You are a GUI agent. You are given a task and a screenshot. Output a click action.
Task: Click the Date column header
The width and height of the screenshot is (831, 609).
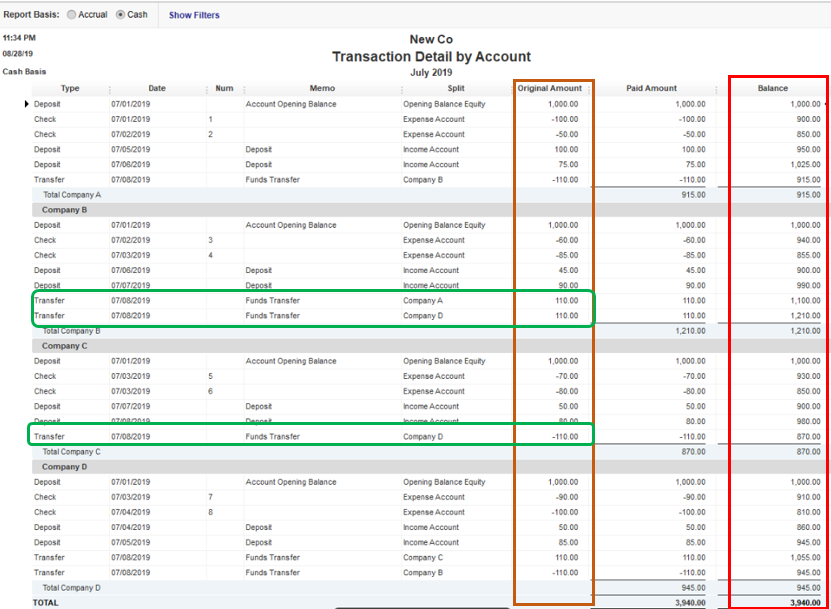[157, 89]
